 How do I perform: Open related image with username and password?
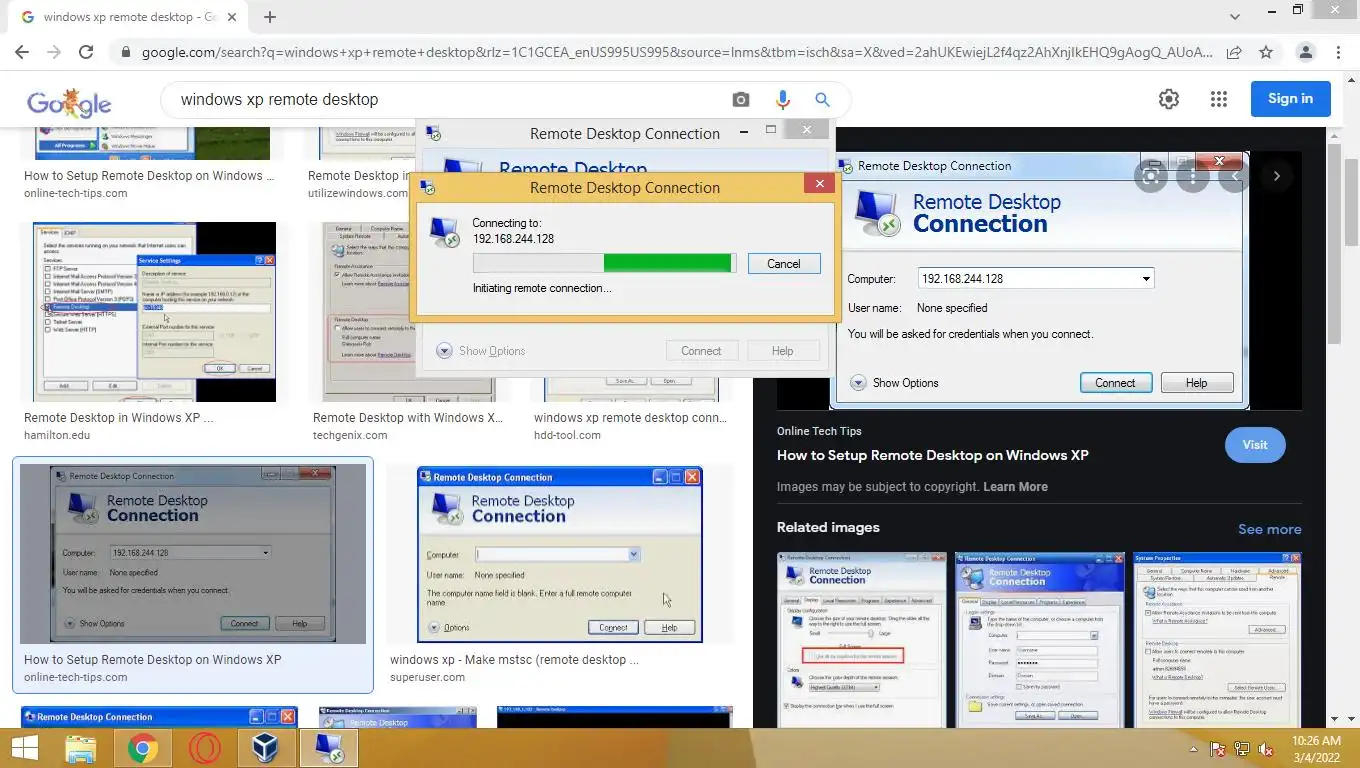1039,639
